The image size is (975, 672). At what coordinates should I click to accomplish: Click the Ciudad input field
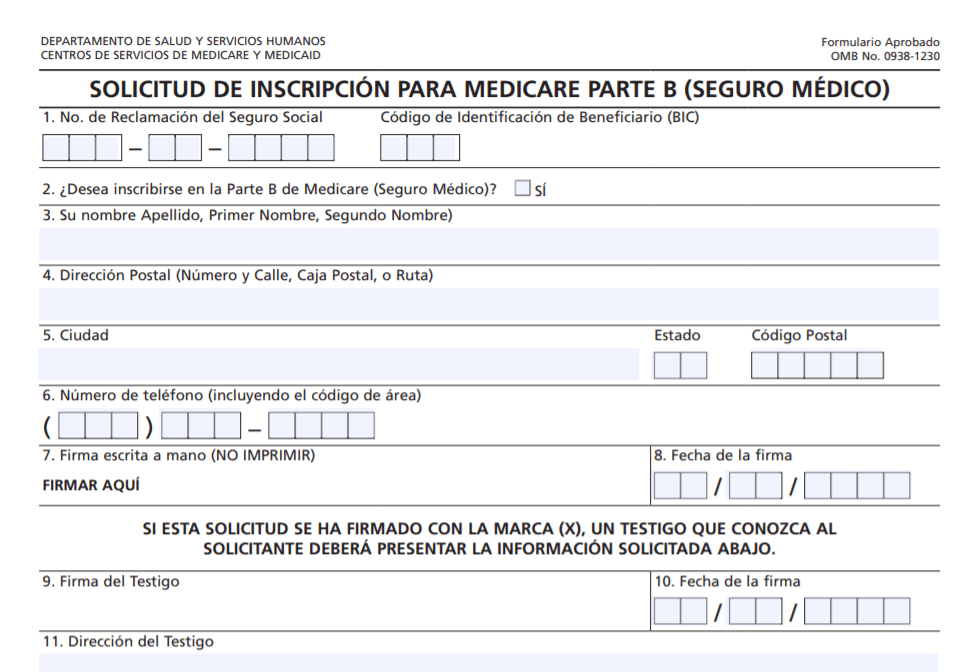339,364
